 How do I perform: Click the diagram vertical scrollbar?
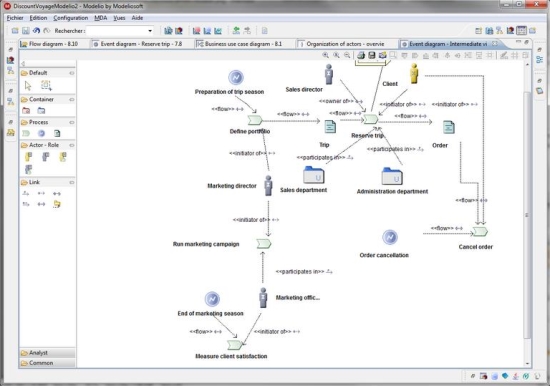point(527,215)
